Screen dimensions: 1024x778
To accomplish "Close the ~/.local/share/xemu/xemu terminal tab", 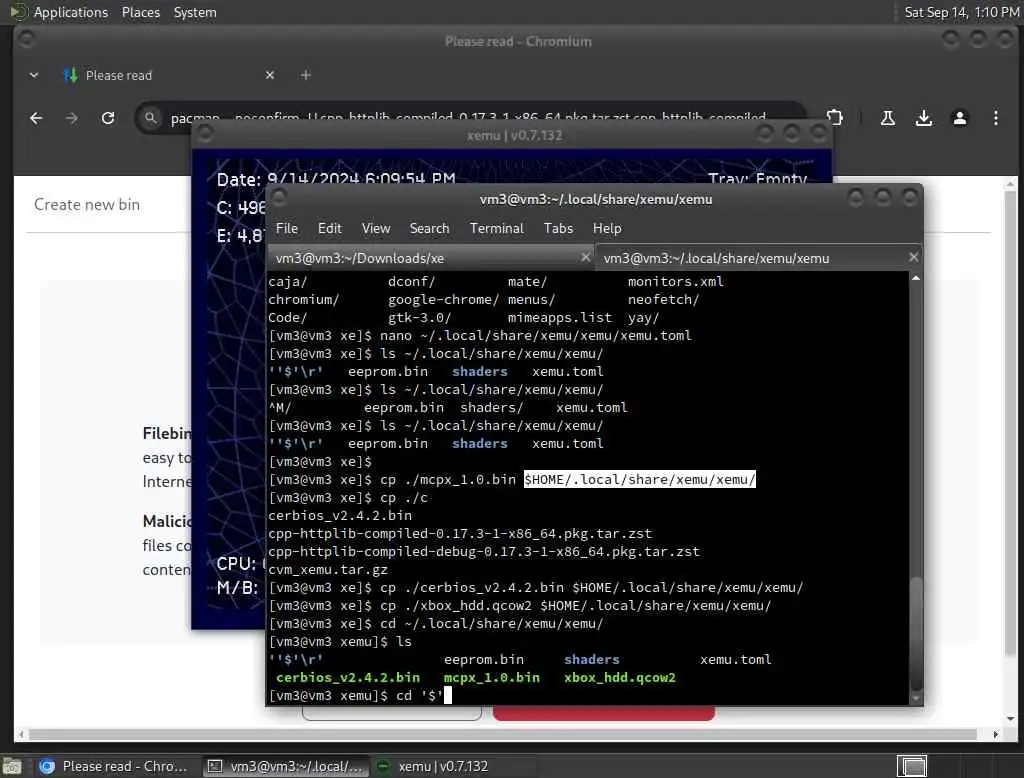I will pyautogui.click(x=914, y=257).
